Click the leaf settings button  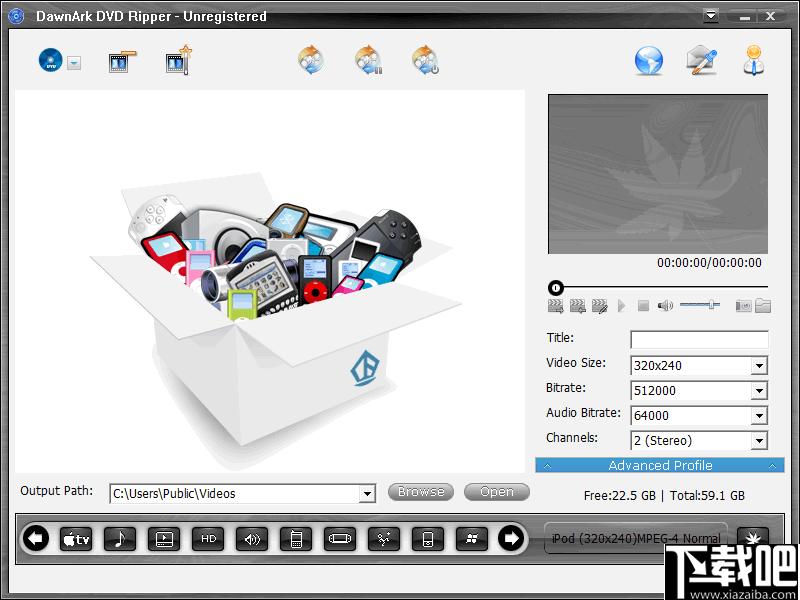click(753, 537)
